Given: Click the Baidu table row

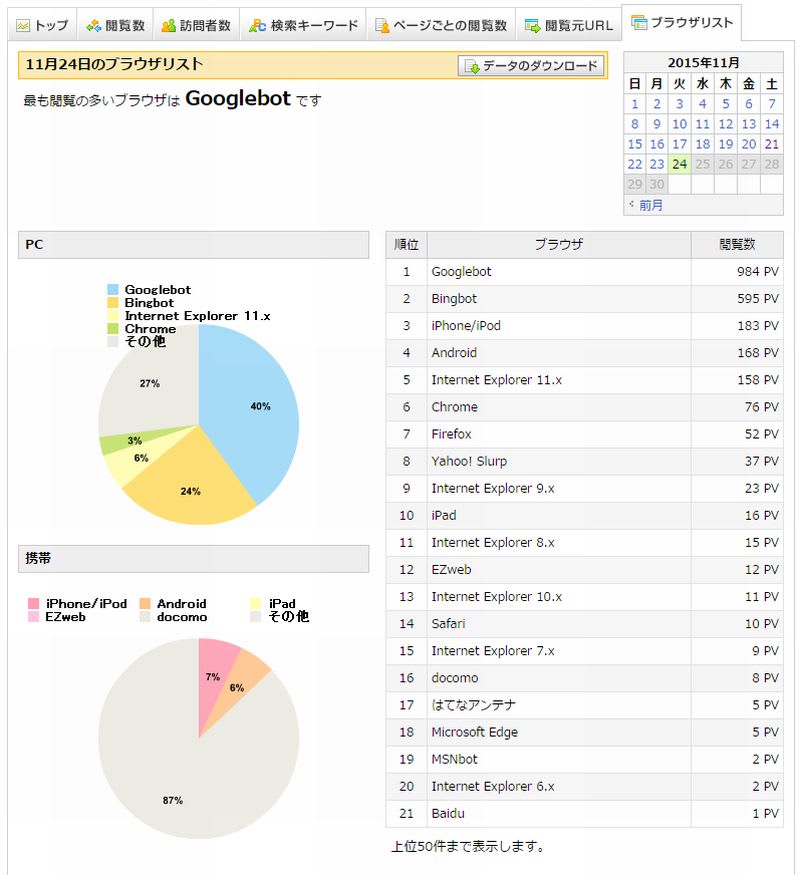Looking at the screenshot, I should 584,813.
